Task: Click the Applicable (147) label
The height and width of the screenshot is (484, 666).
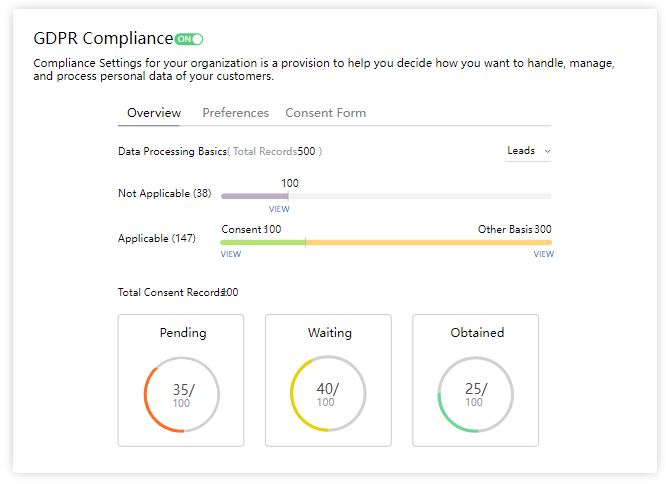Action: [156, 239]
